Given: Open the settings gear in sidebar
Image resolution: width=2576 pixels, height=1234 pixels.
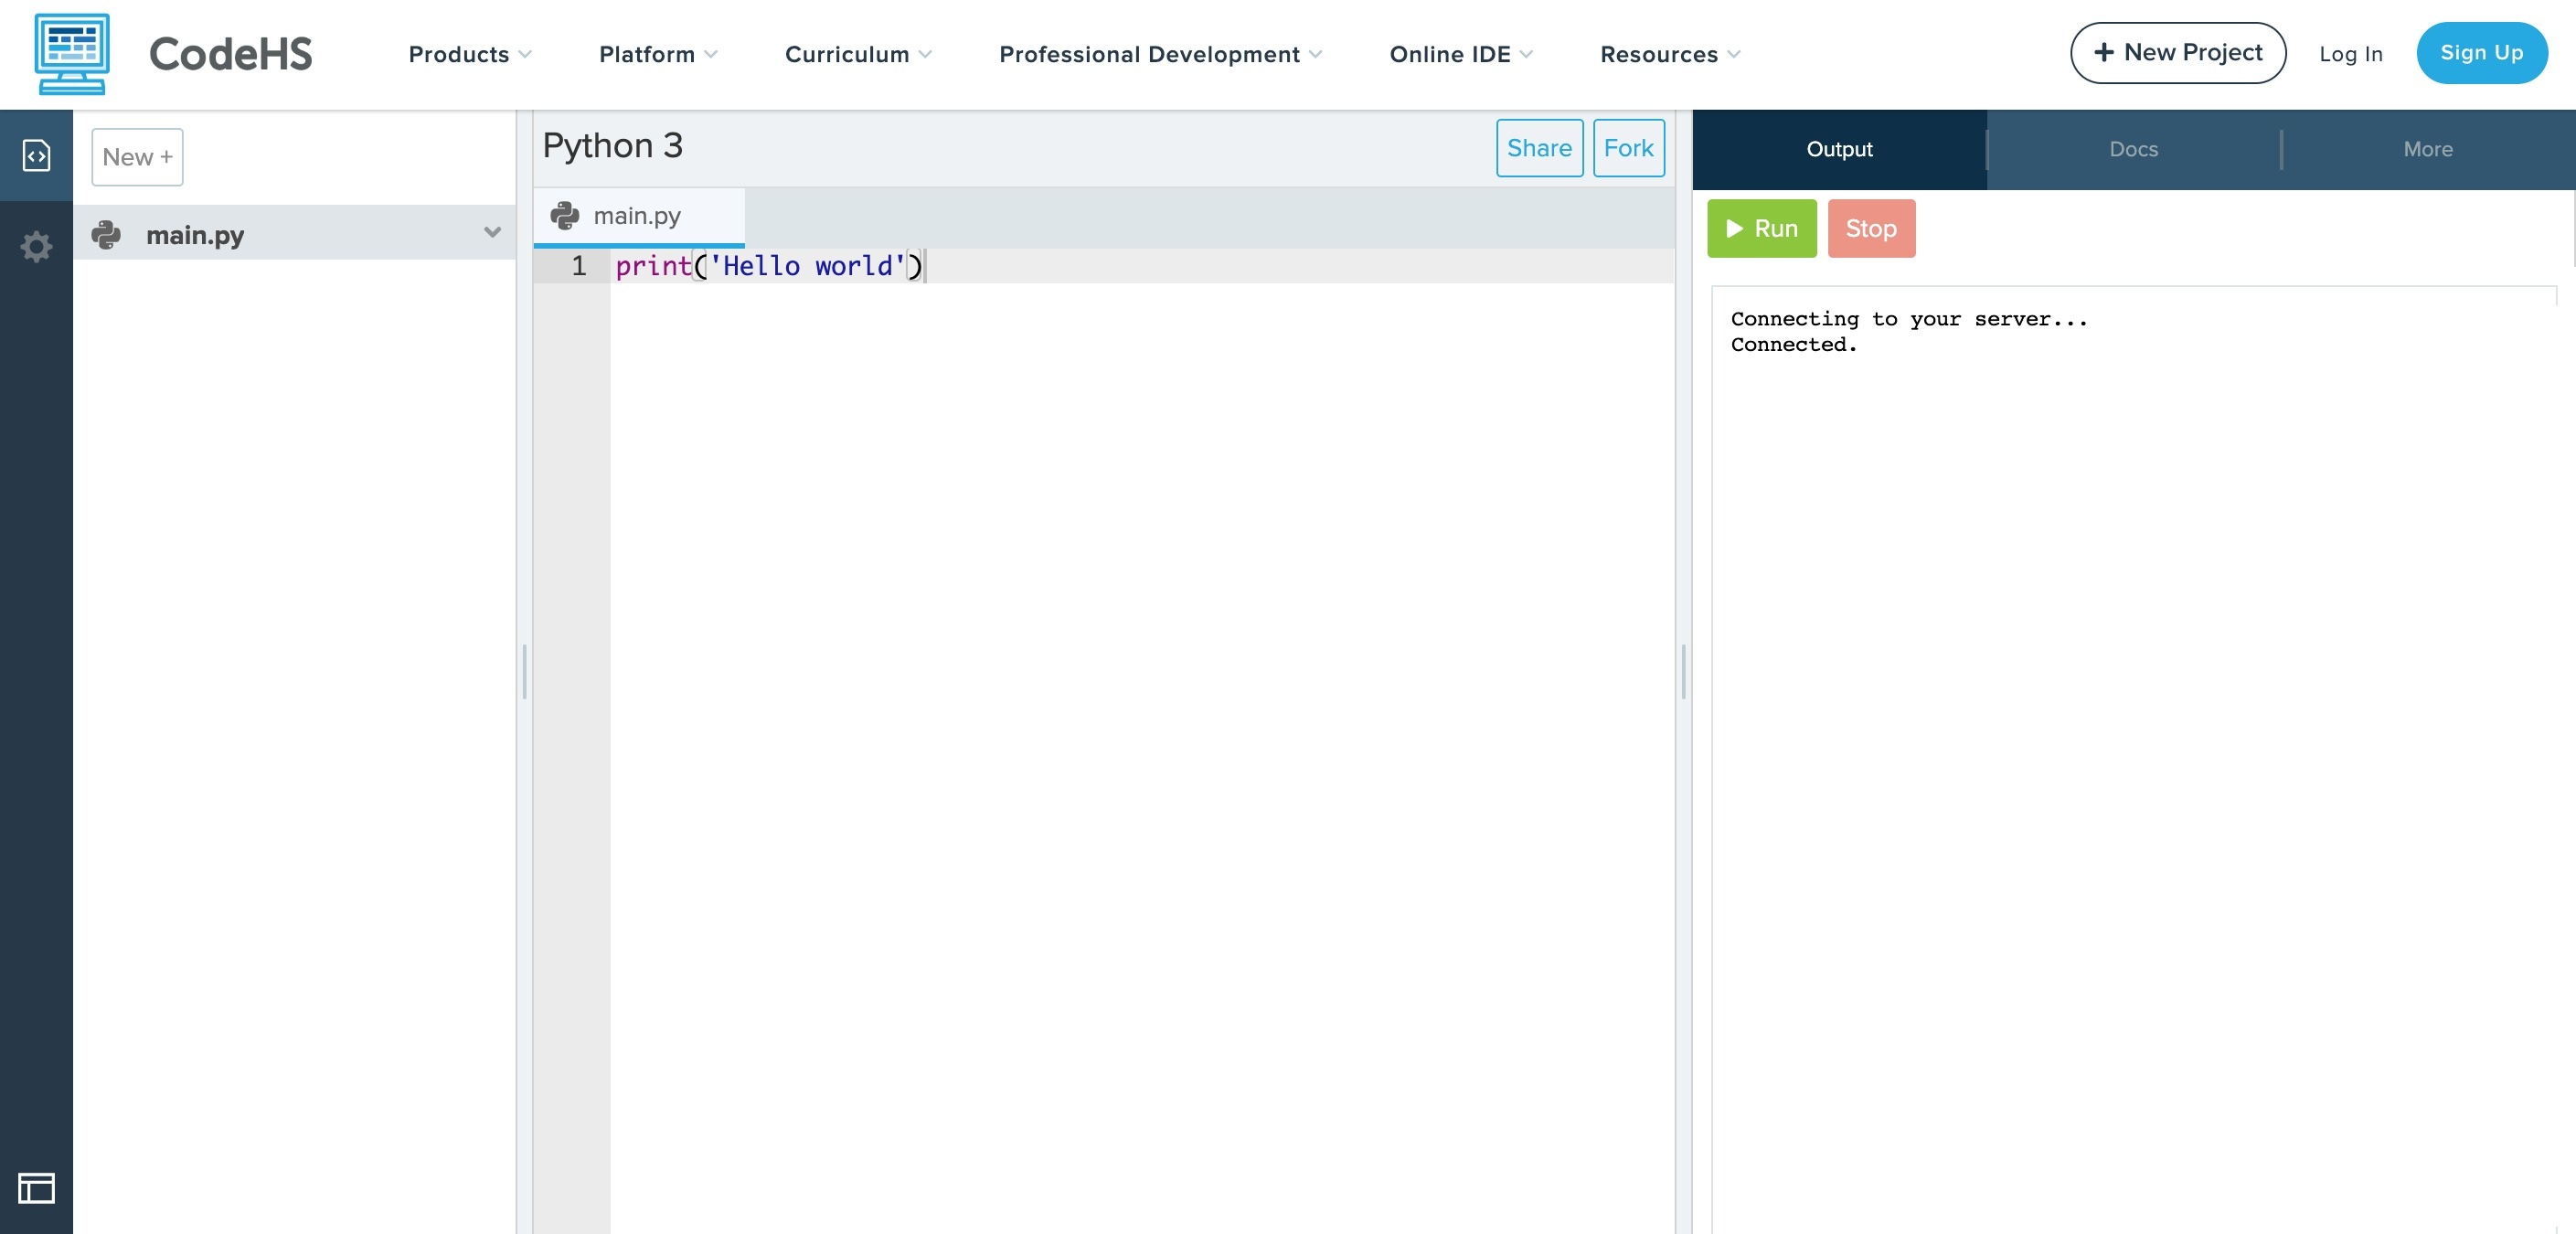Looking at the screenshot, I should 36,246.
